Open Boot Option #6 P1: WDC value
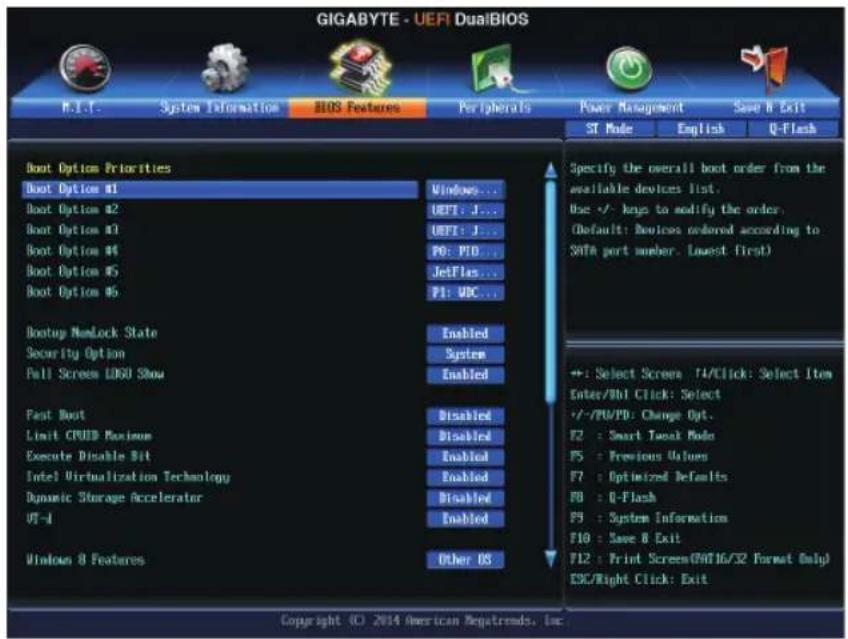Image resolution: width=848 pixels, height=639 pixels. [465, 292]
